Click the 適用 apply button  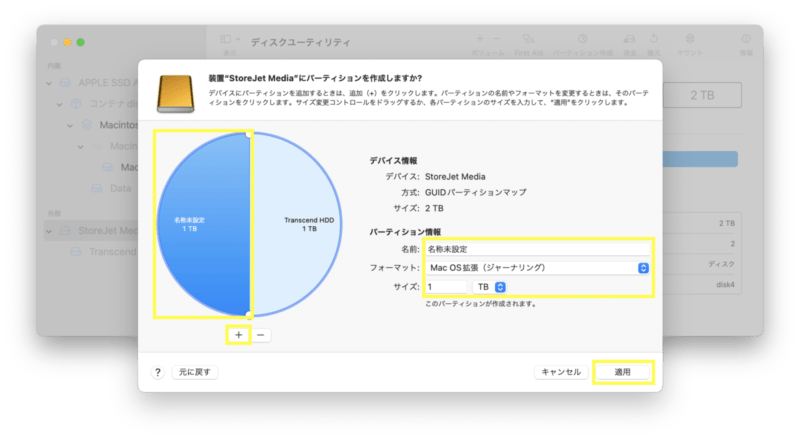click(622, 372)
